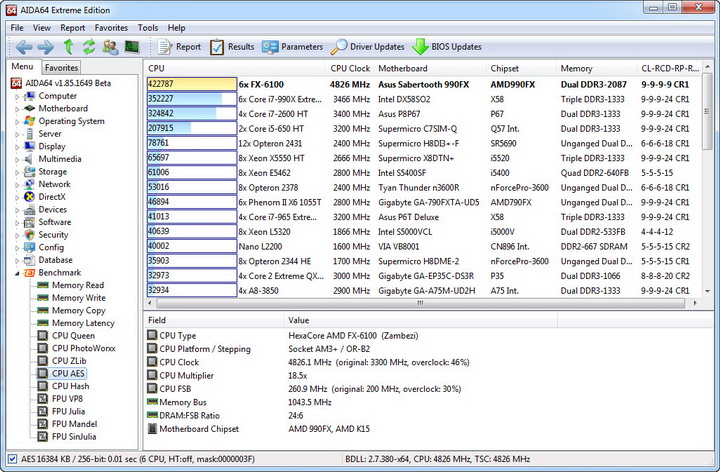
Task: Select the CPU Queen benchmark
Action: [73, 336]
